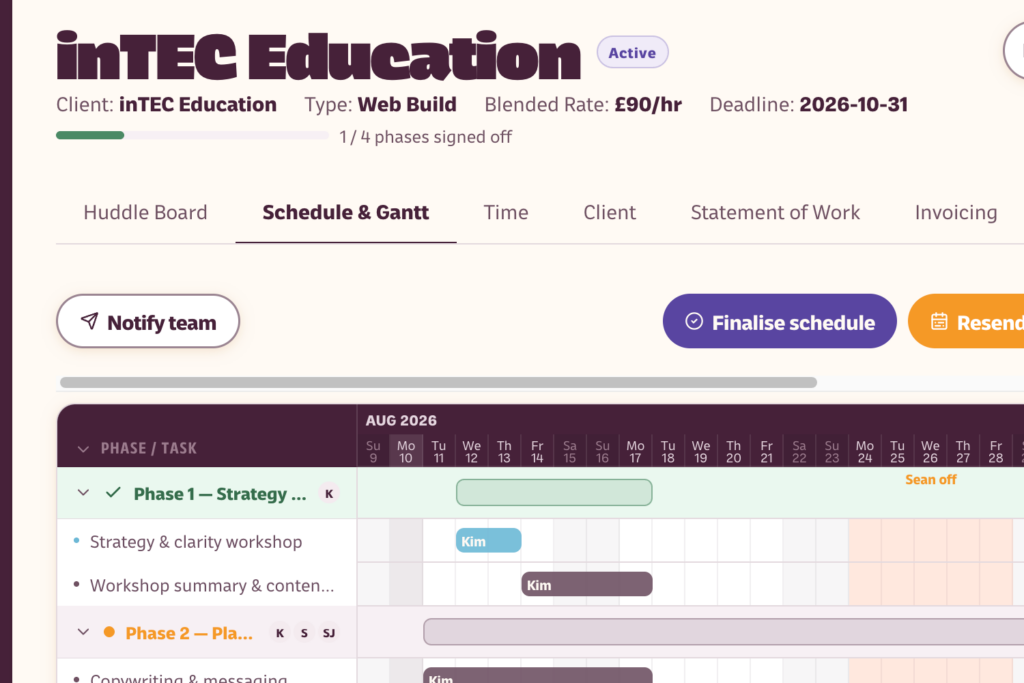Collapse Phase 1 — Strategy row chevron

(x=83, y=493)
